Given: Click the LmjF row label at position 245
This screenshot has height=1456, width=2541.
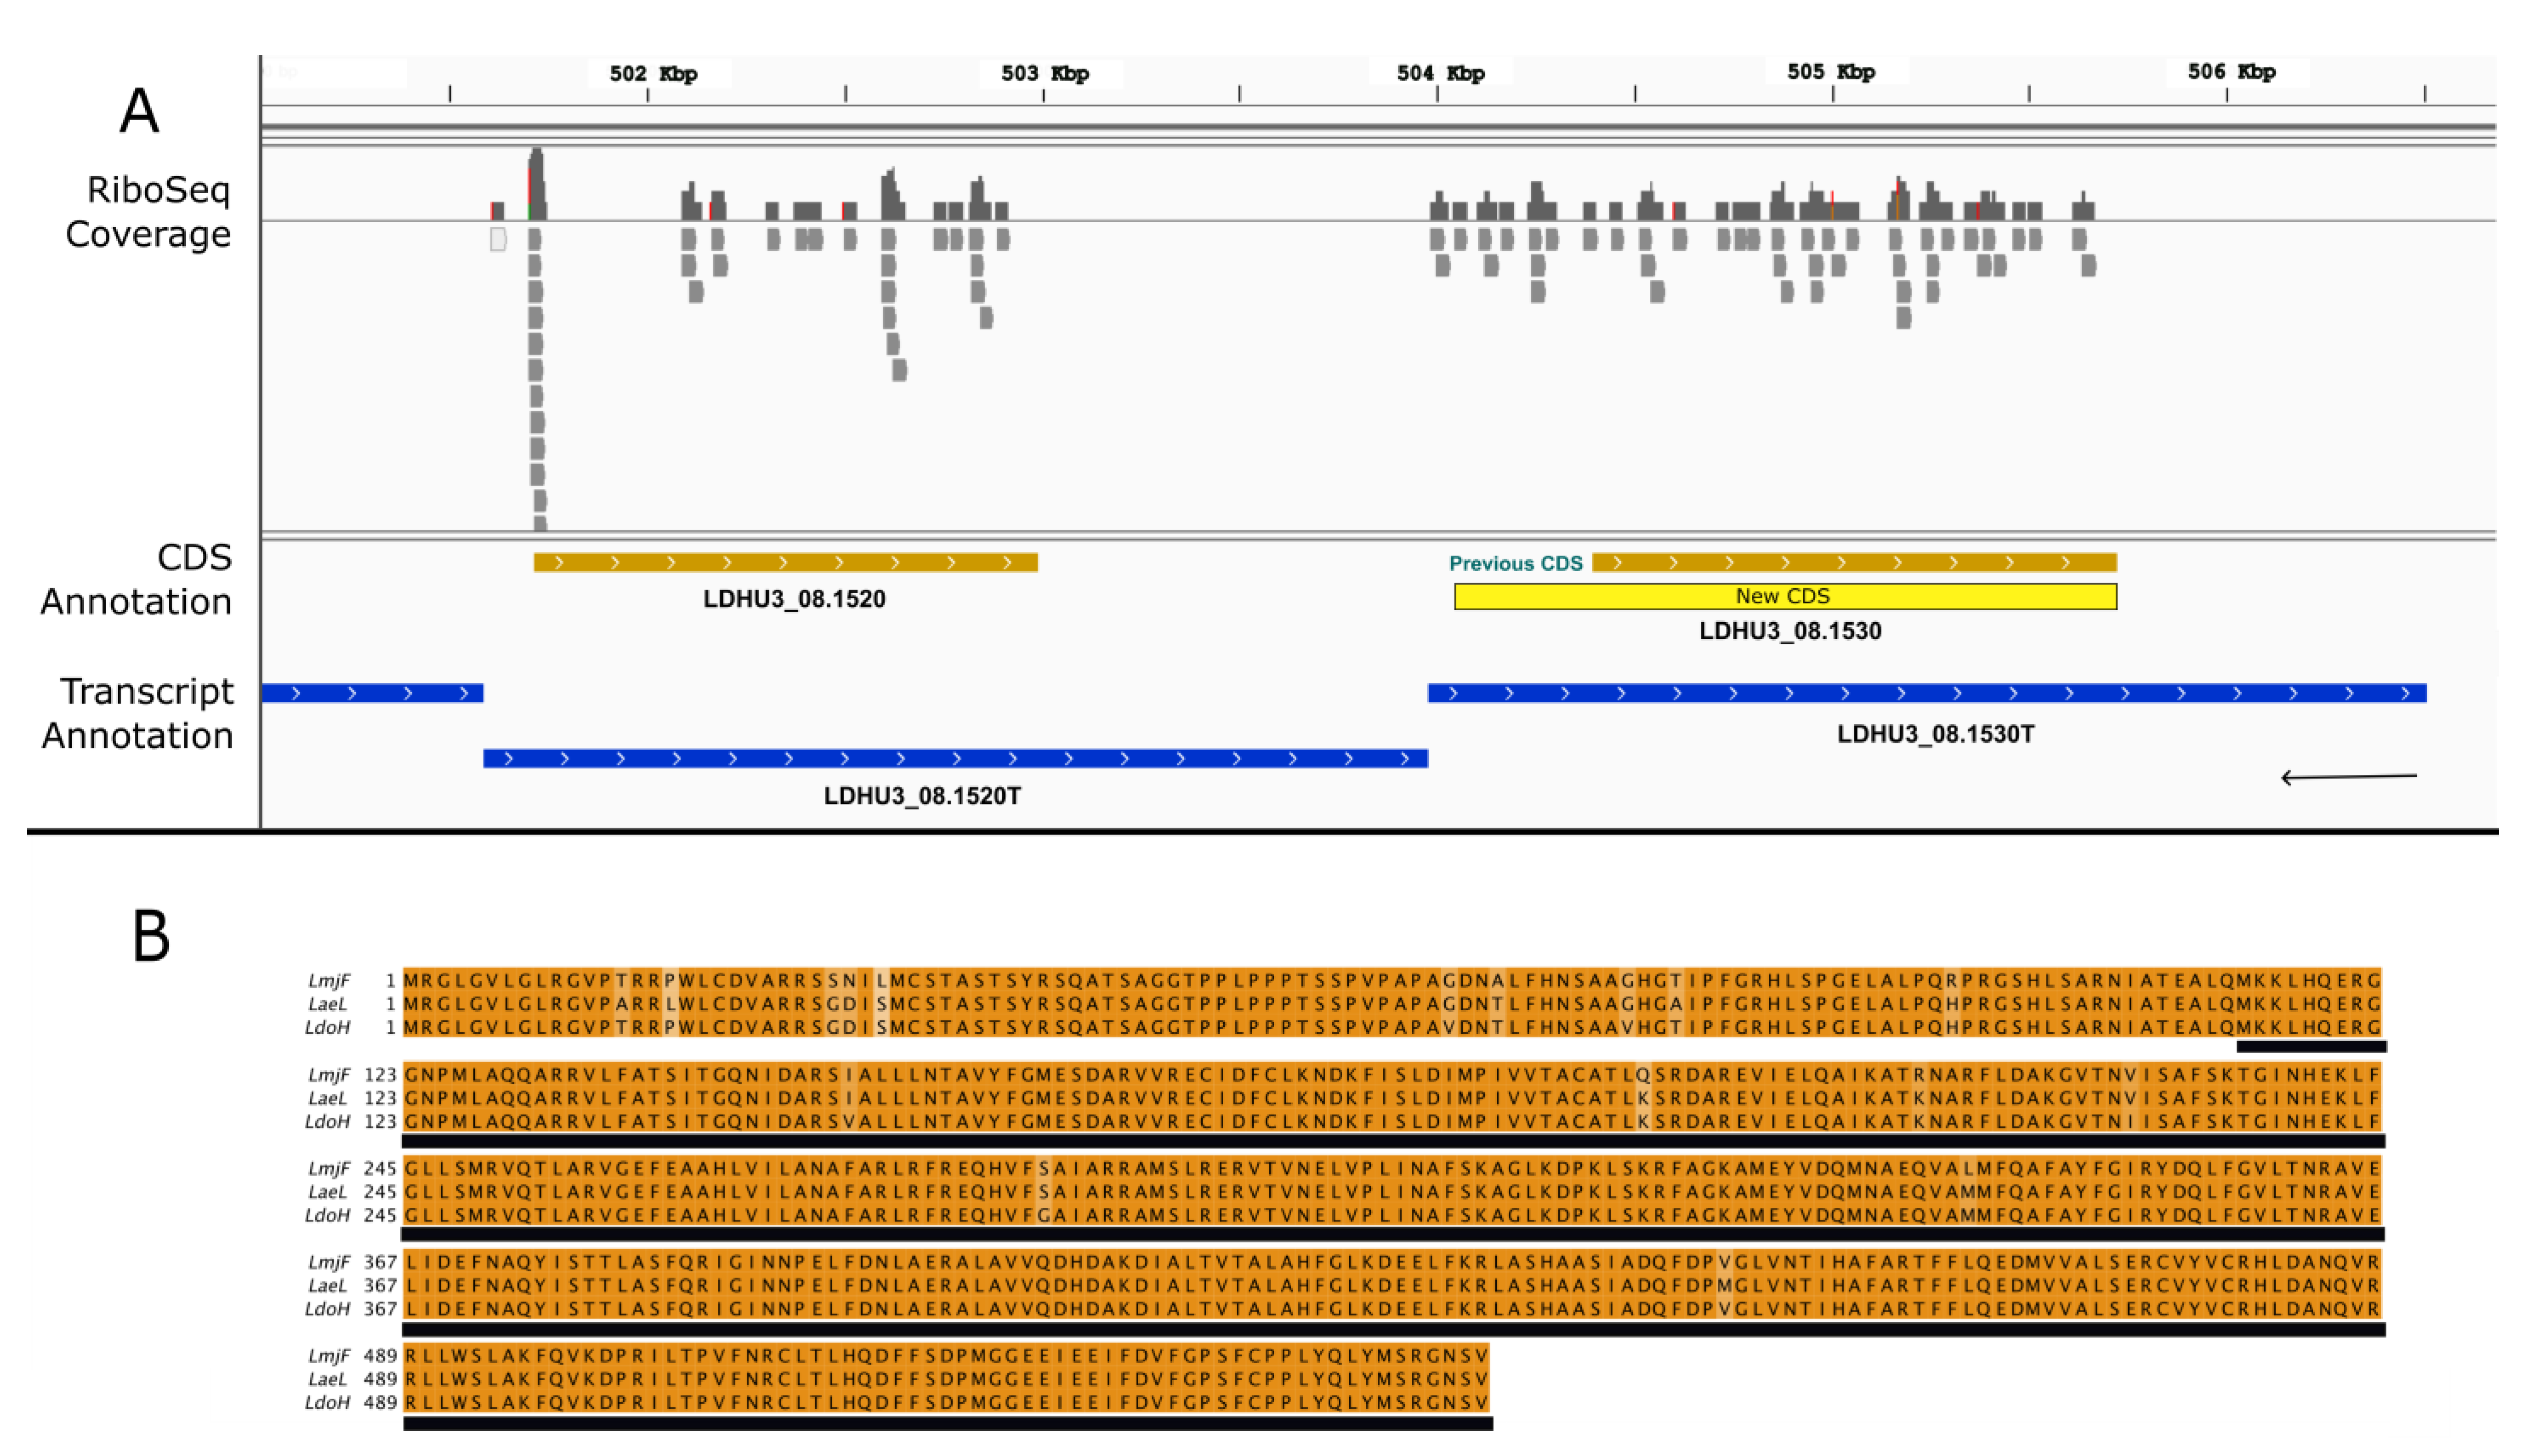Looking at the screenshot, I should coord(329,1169).
